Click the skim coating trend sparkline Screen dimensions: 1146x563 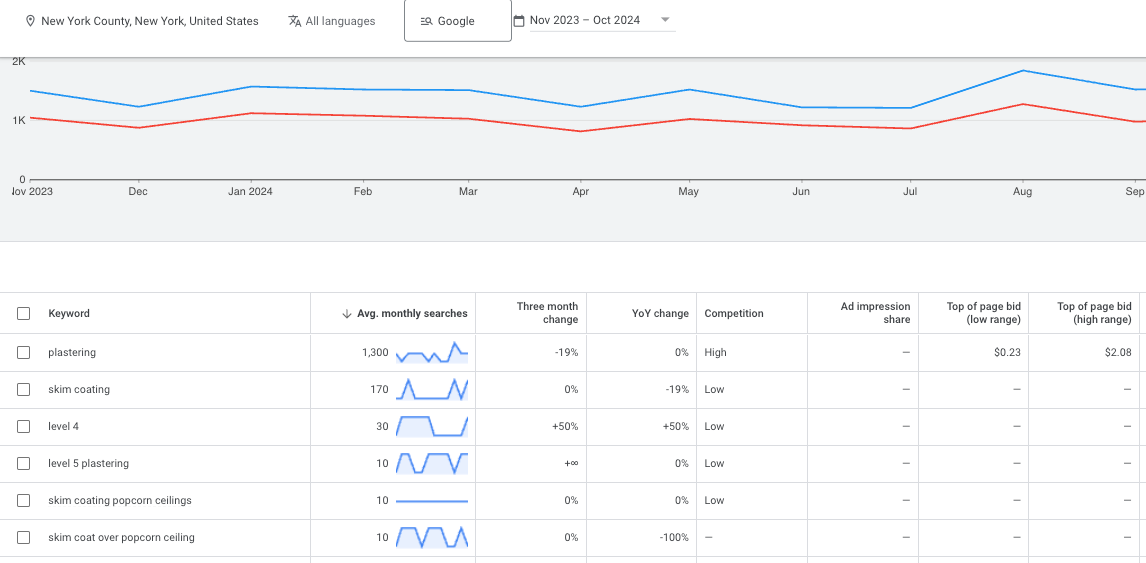431,390
